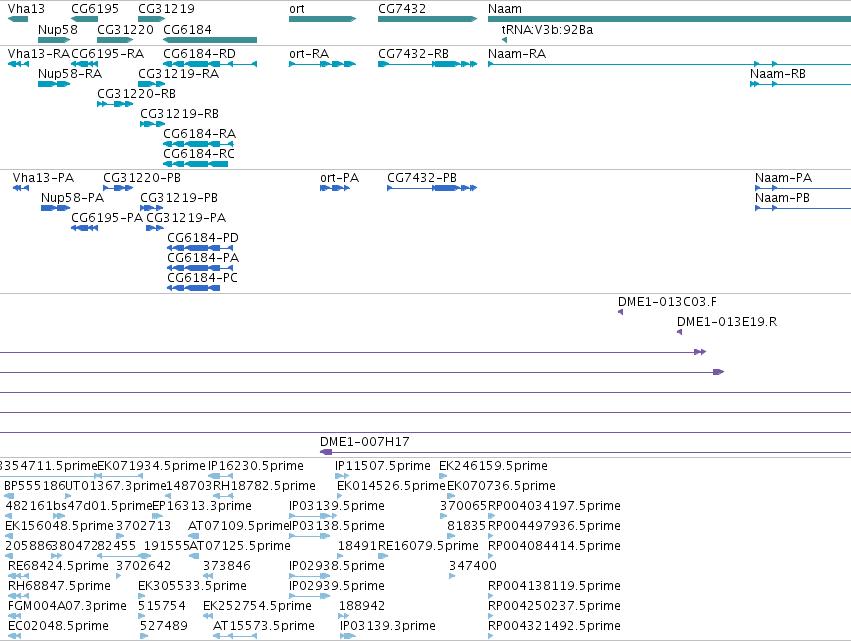Select transcript CG31219-RA
851x641 pixels.
[x=179, y=74]
